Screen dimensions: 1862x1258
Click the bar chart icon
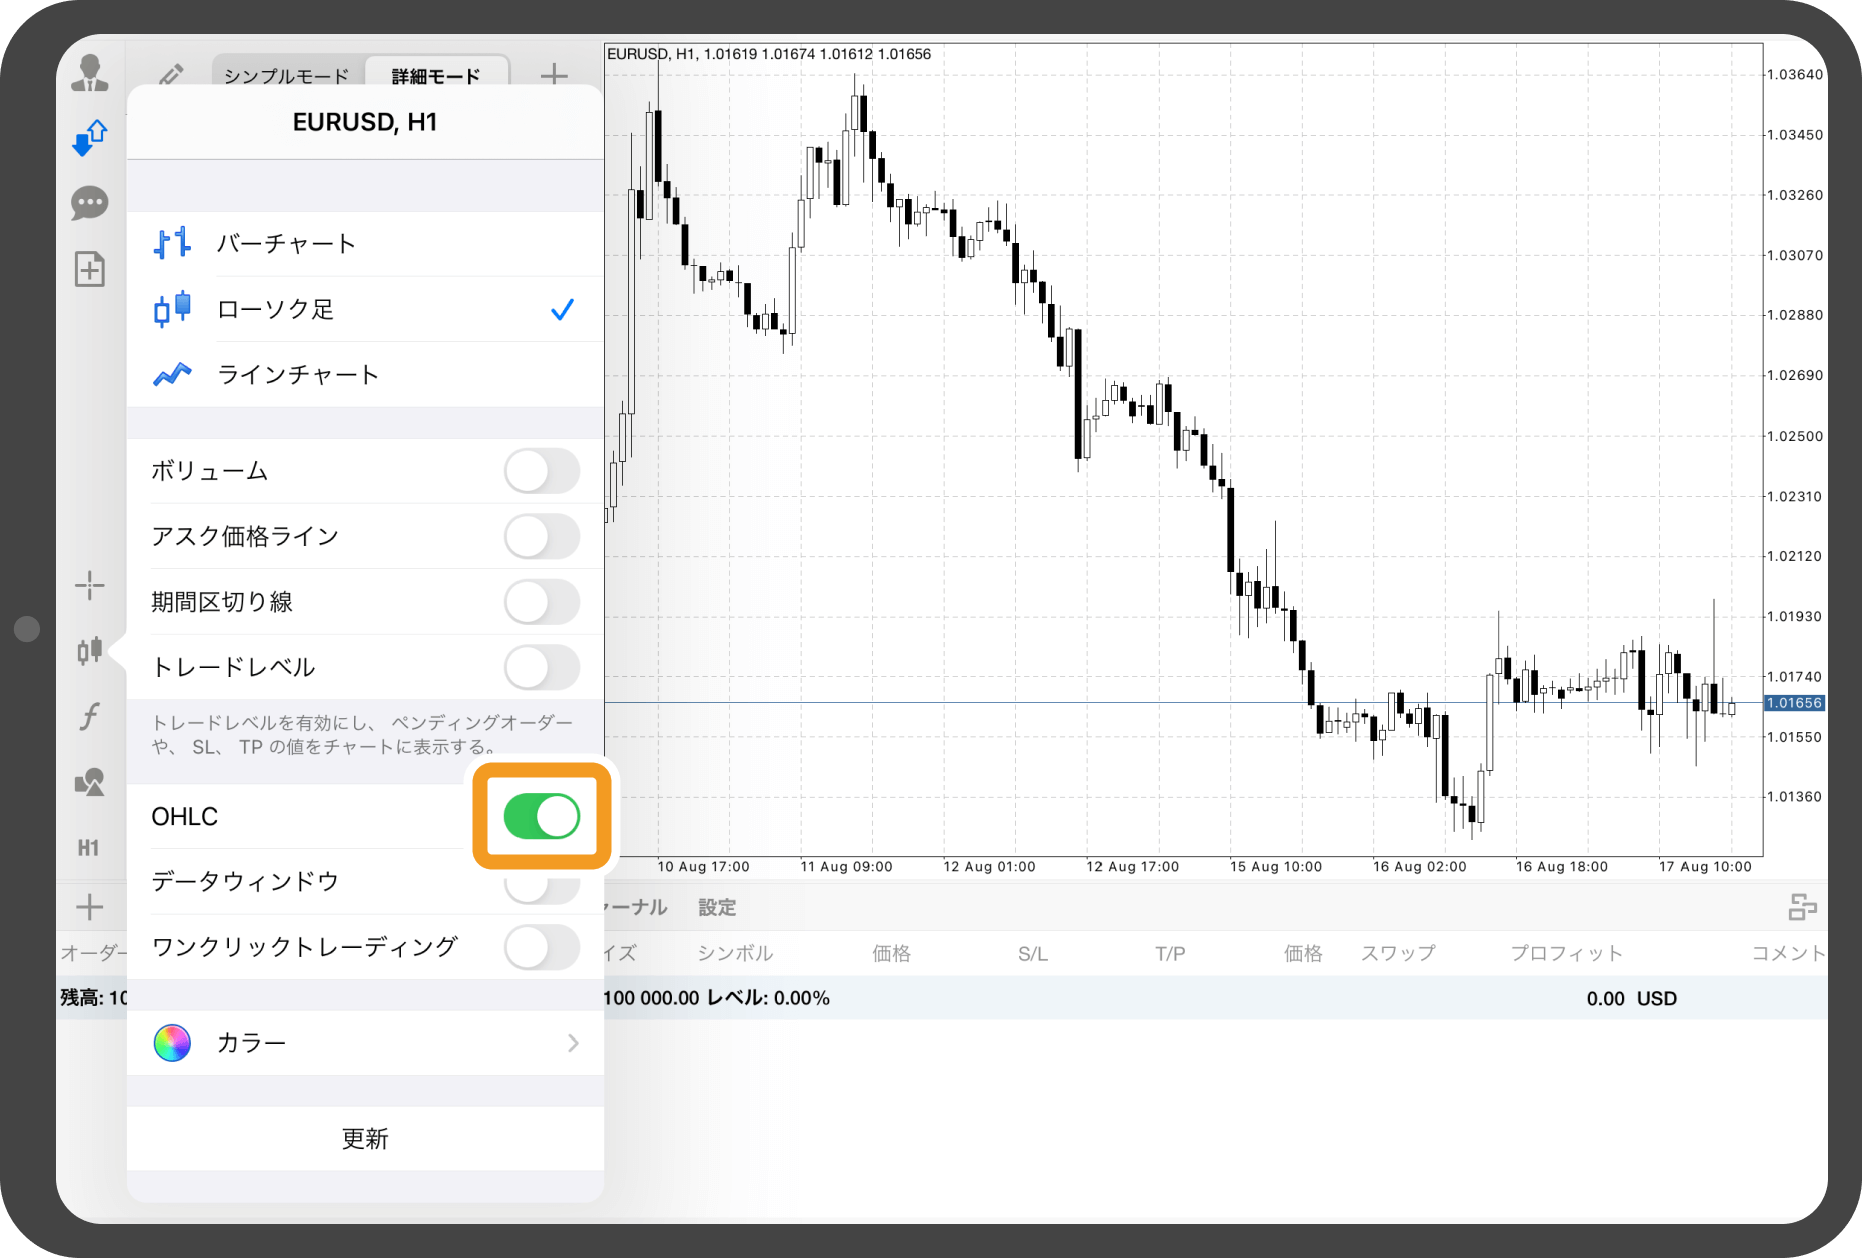[172, 243]
